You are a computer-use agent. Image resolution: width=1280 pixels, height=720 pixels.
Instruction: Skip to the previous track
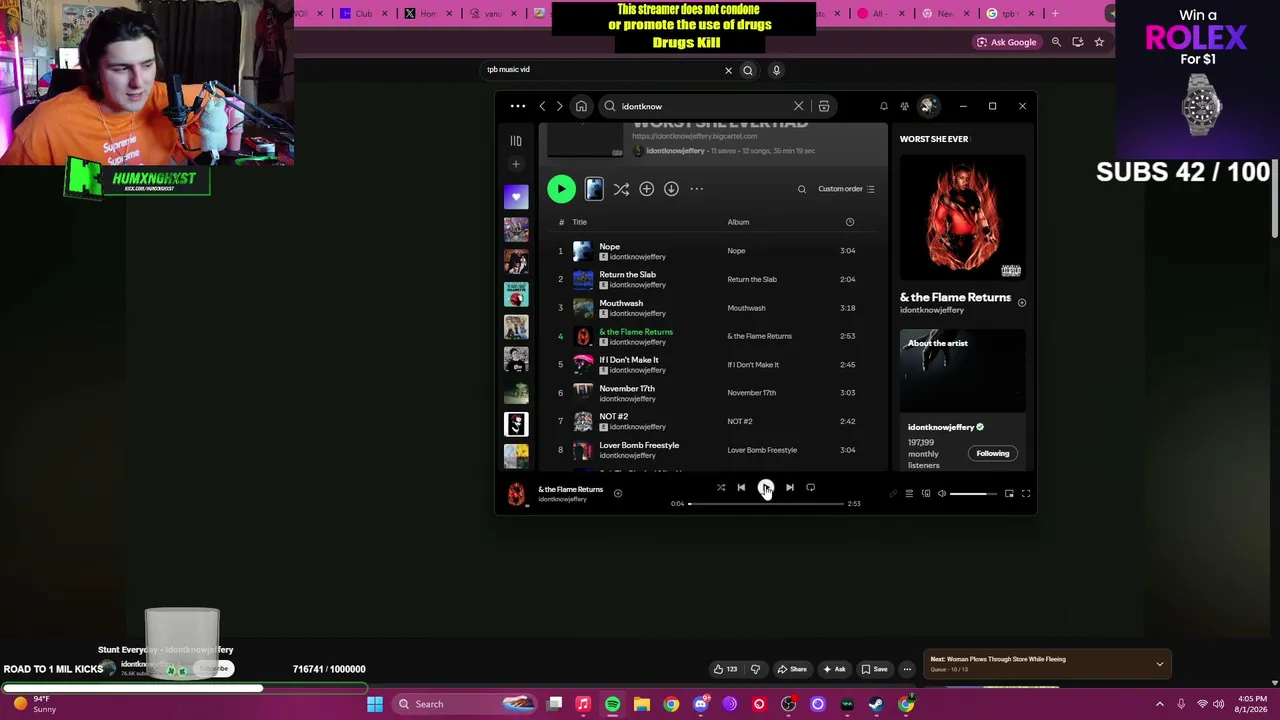(x=741, y=488)
